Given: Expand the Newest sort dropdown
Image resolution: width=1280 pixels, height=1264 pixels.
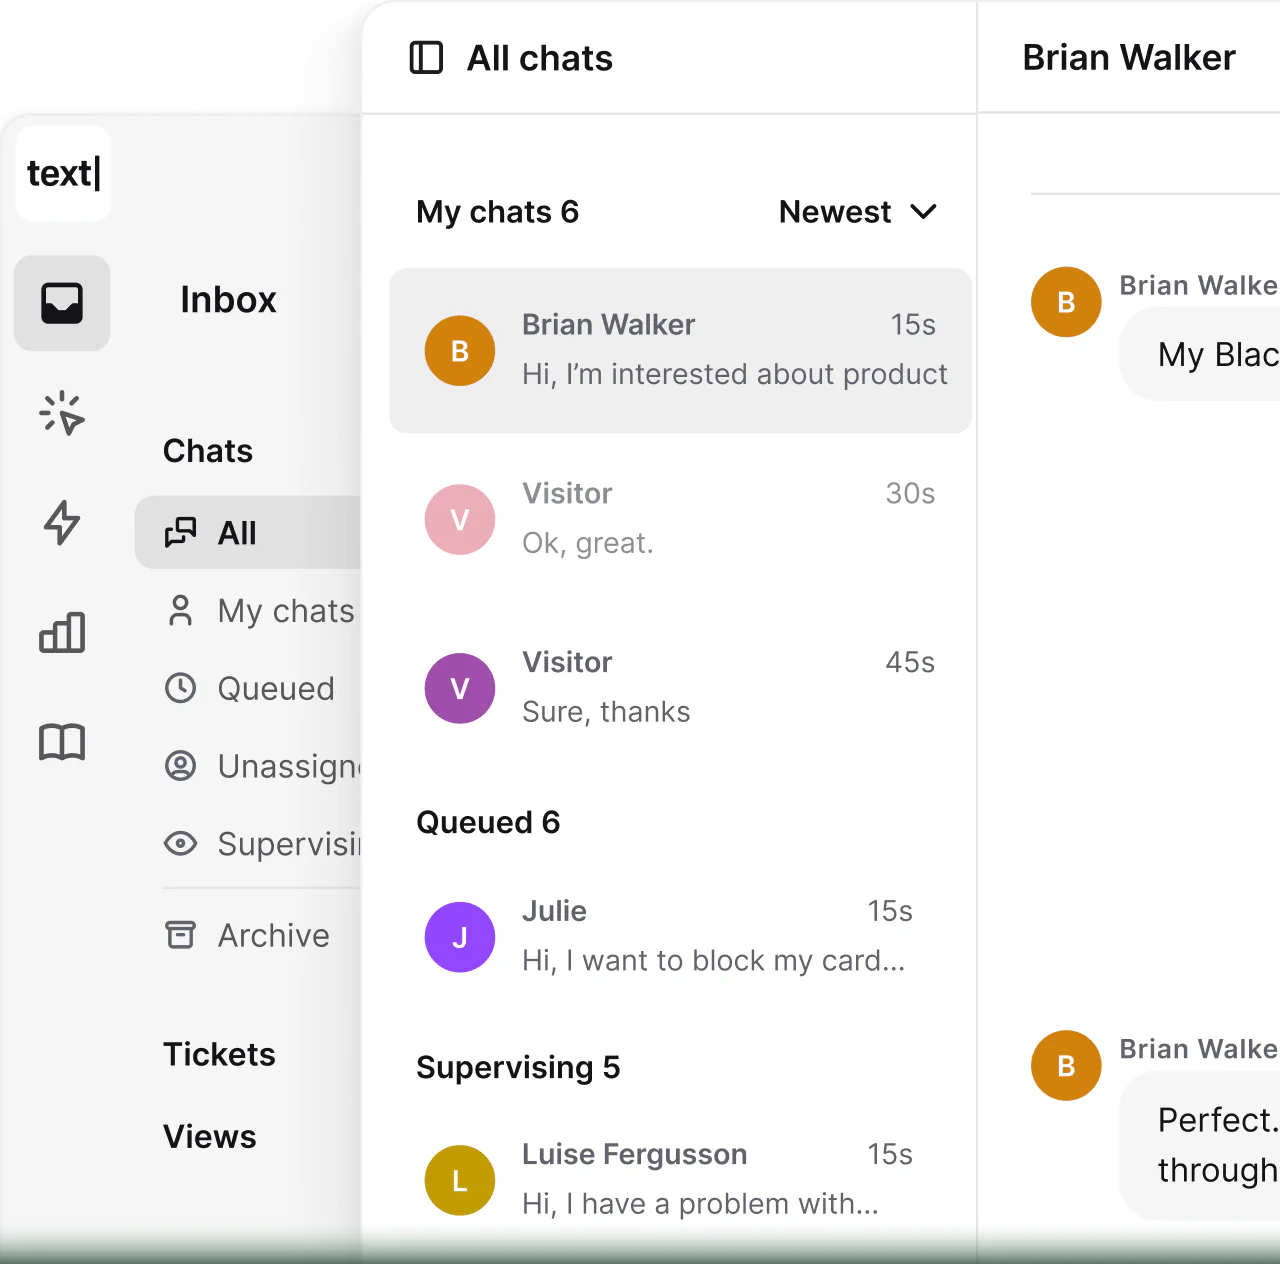Looking at the screenshot, I should 857,212.
